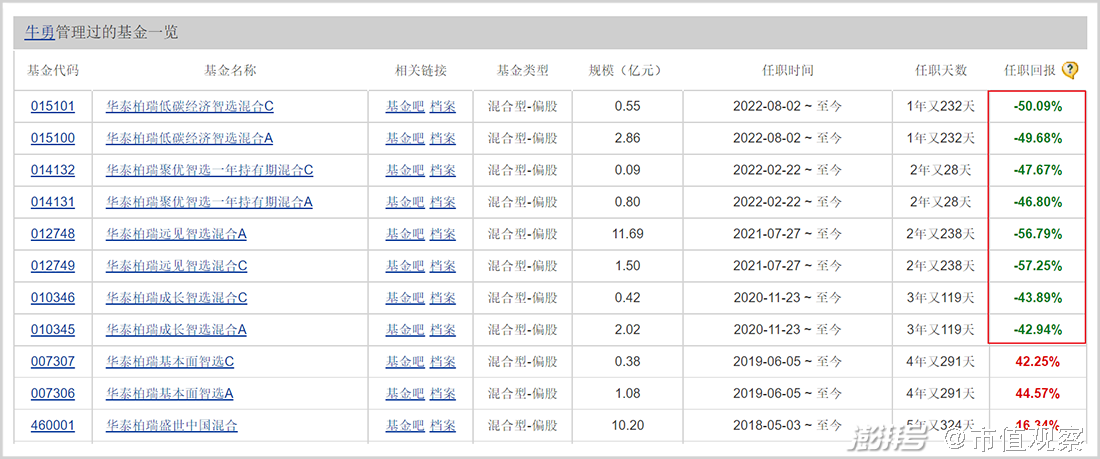
Task: Open fund code 007307 link
Action: click(53, 361)
